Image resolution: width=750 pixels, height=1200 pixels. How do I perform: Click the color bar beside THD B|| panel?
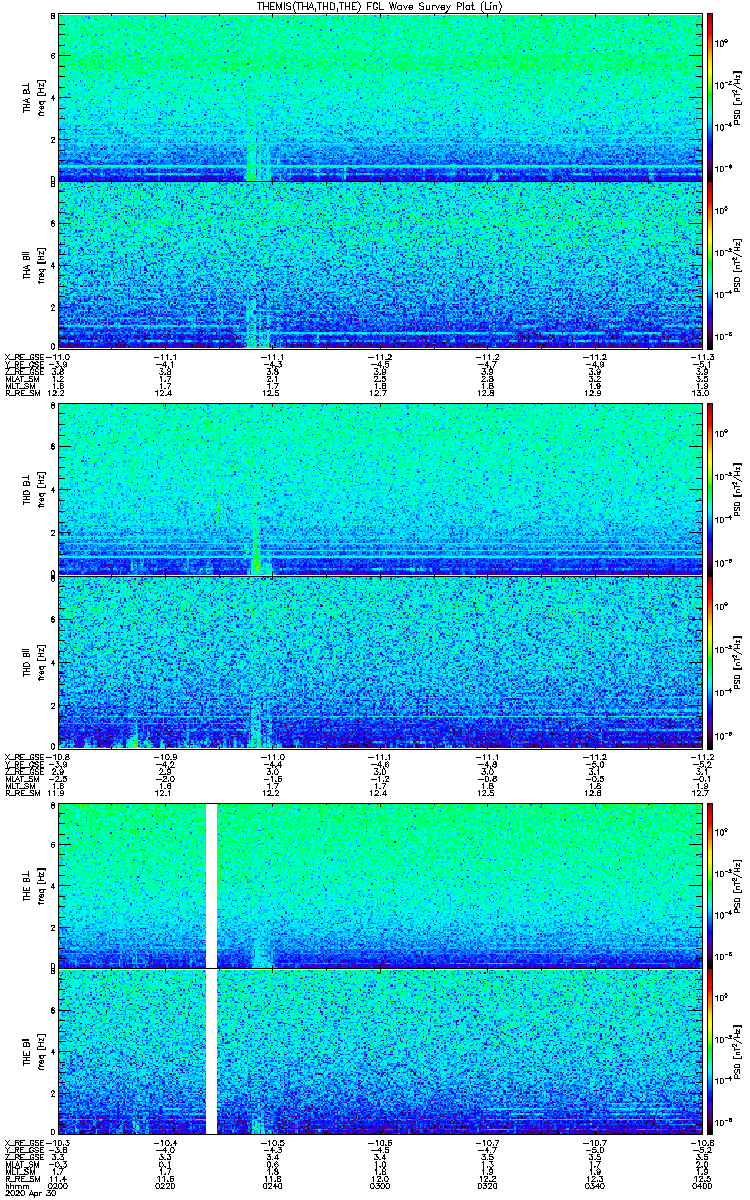[x=710, y=661]
